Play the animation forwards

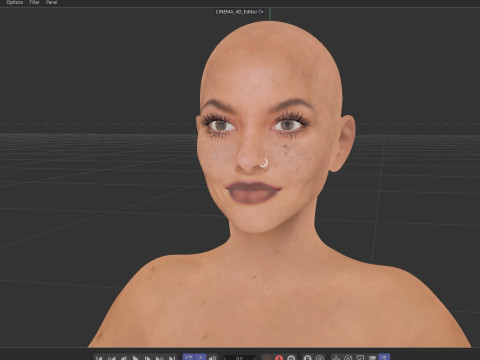135,358
